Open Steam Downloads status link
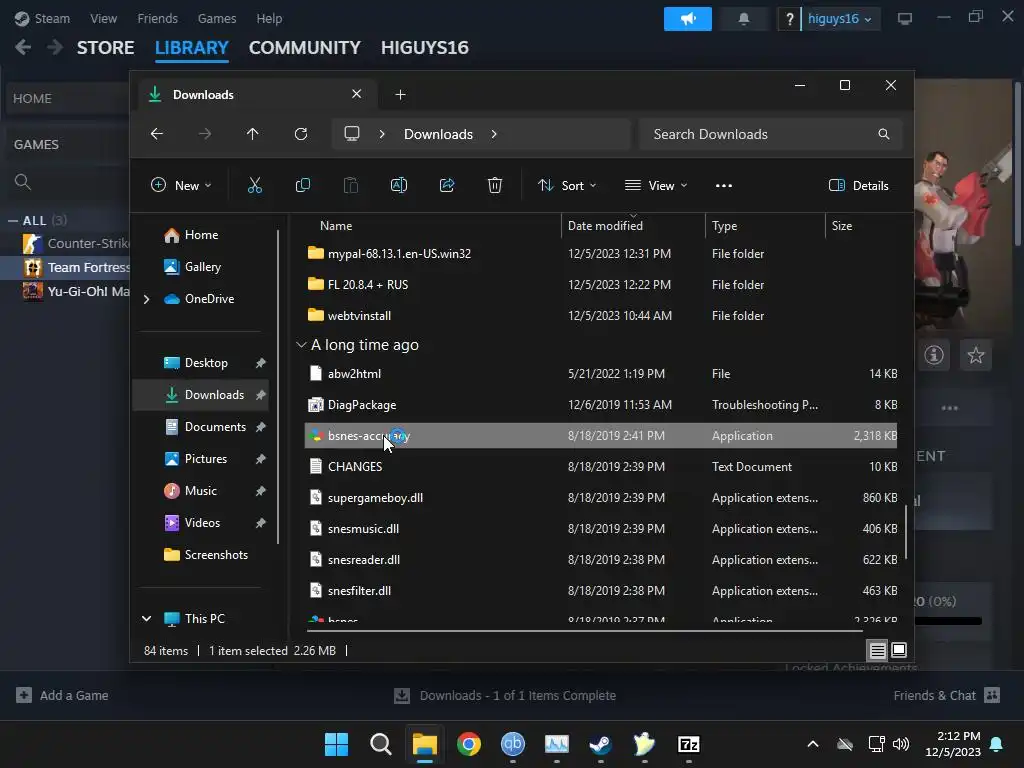 (x=505, y=696)
